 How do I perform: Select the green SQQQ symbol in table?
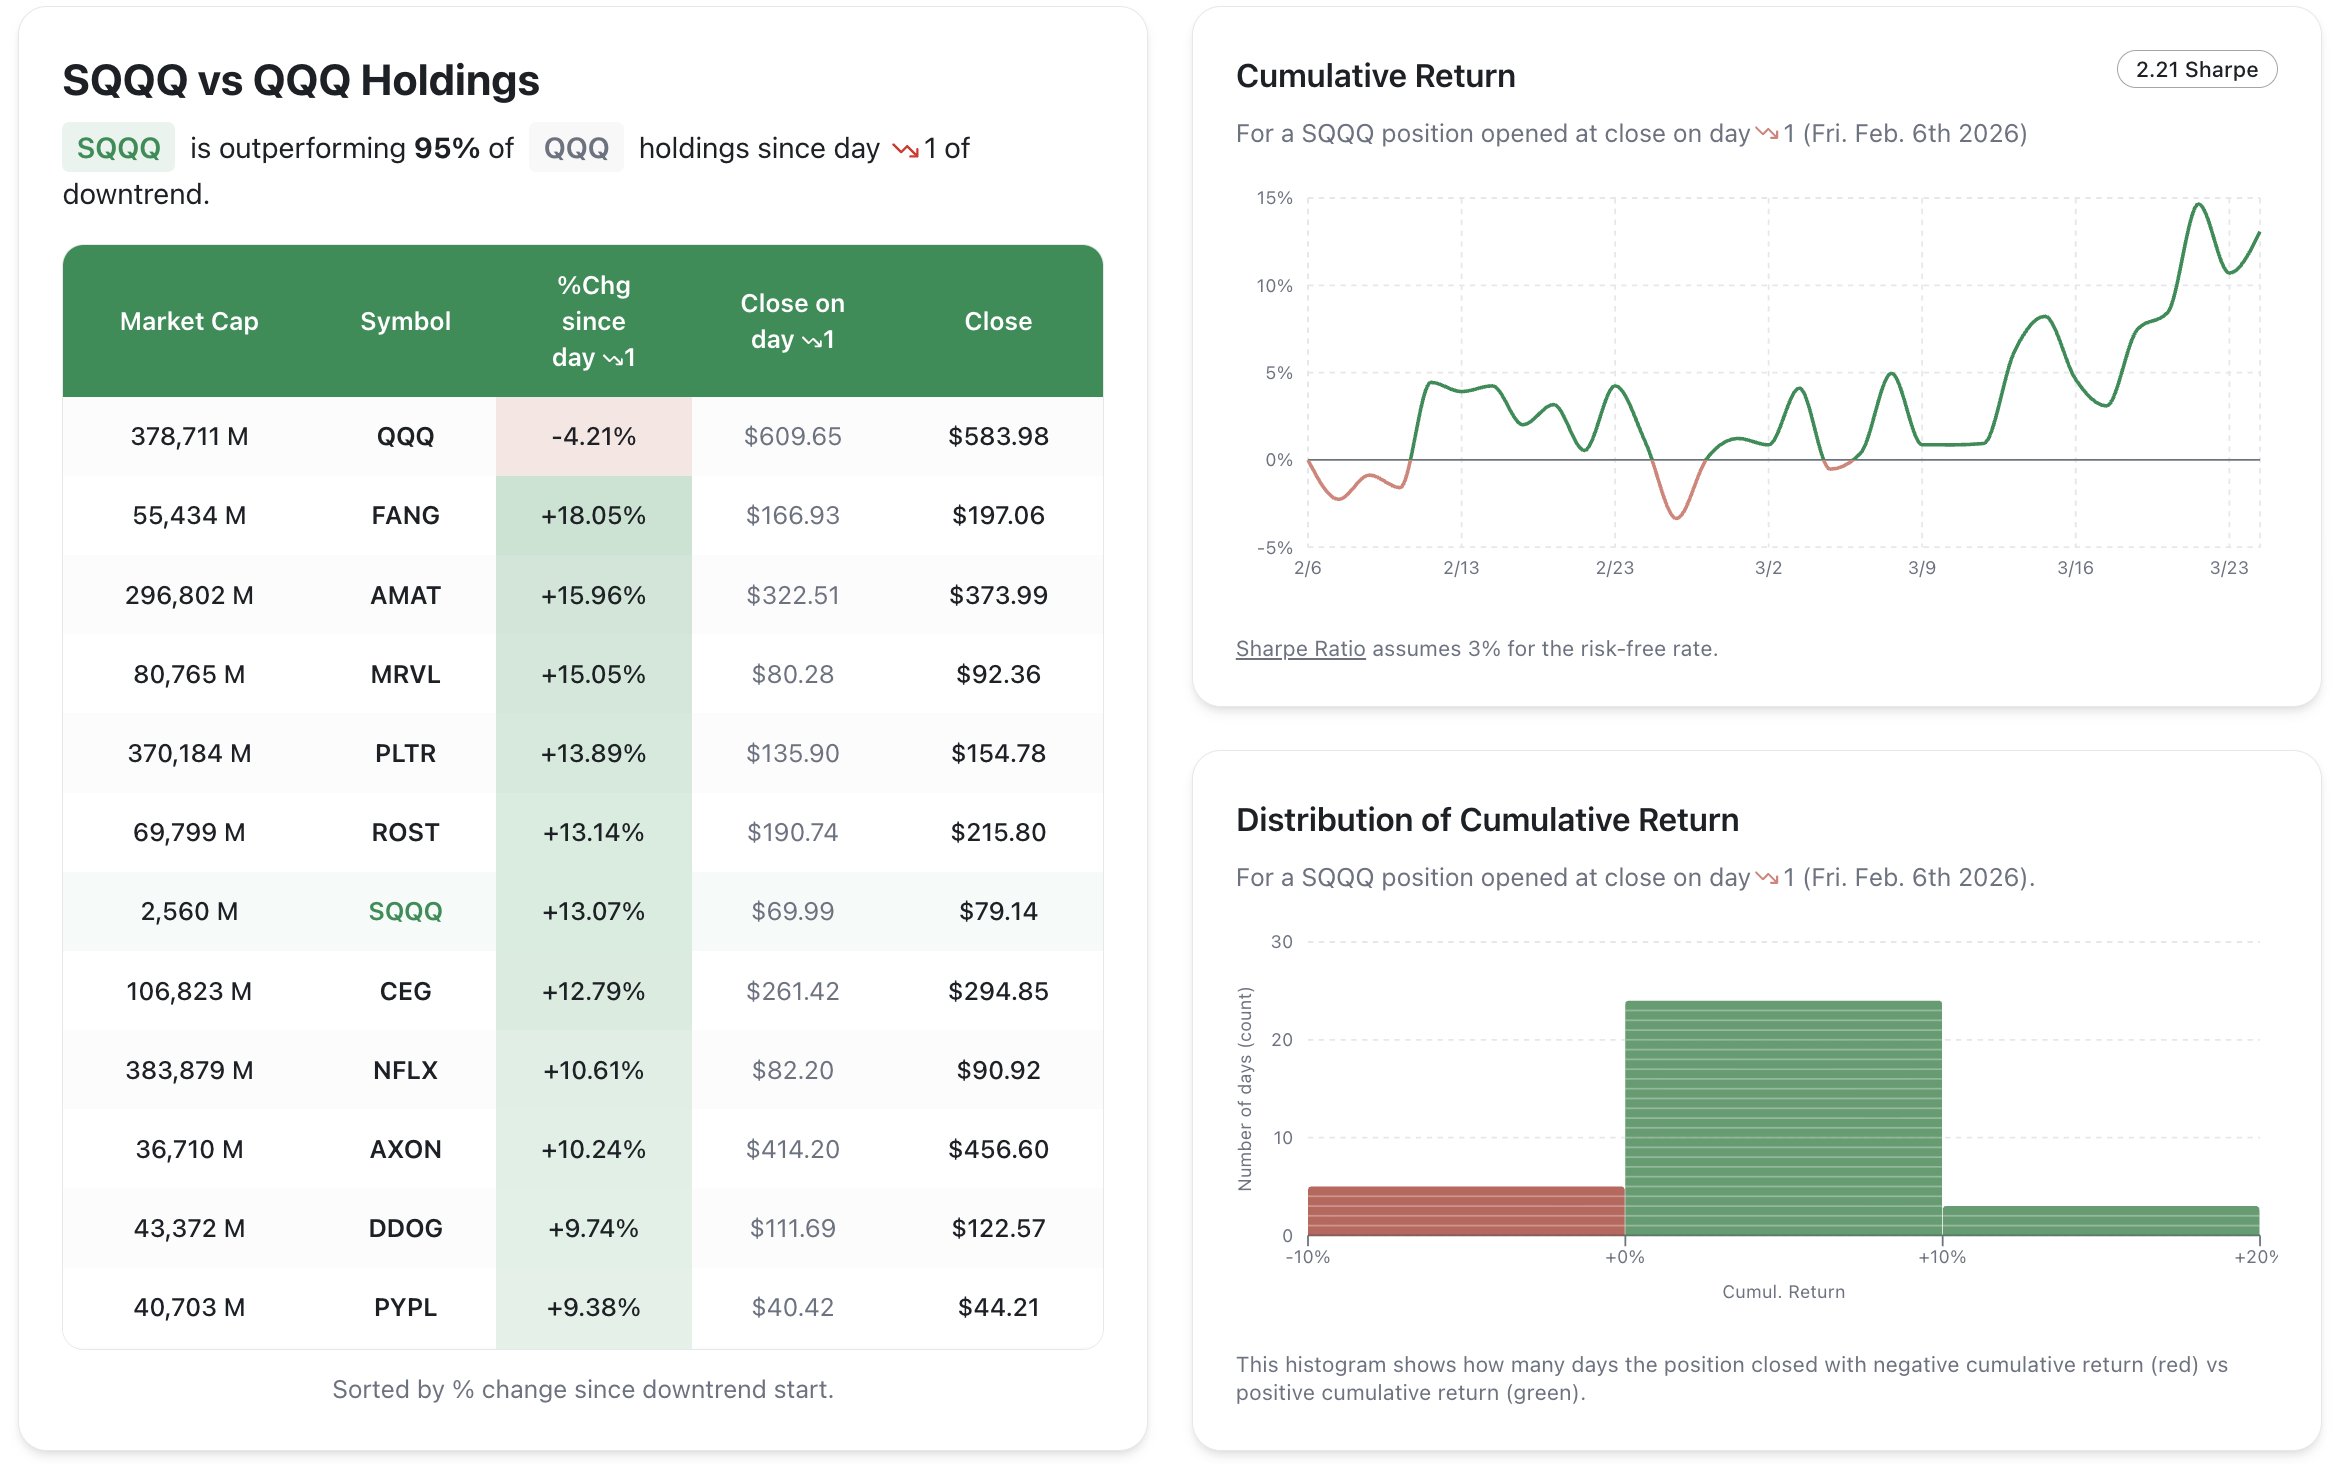click(405, 911)
